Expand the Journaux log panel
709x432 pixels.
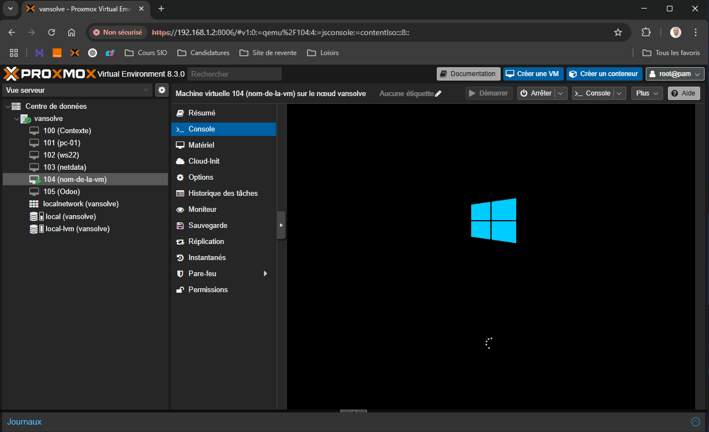pos(695,422)
